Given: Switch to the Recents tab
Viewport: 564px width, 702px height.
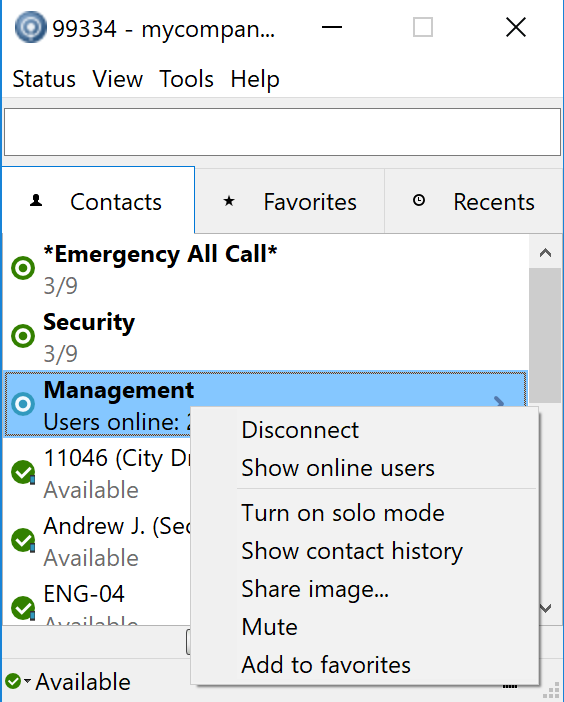Looking at the screenshot, I should point(474,201).
